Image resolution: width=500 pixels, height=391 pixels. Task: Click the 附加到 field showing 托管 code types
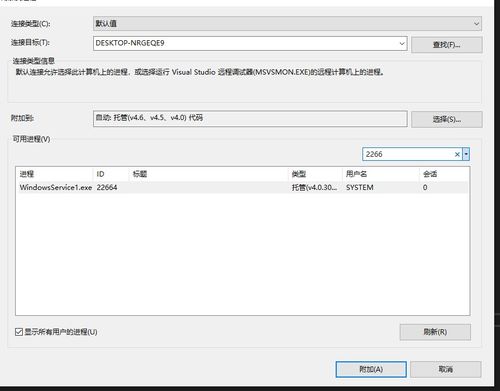pos(250,118)
